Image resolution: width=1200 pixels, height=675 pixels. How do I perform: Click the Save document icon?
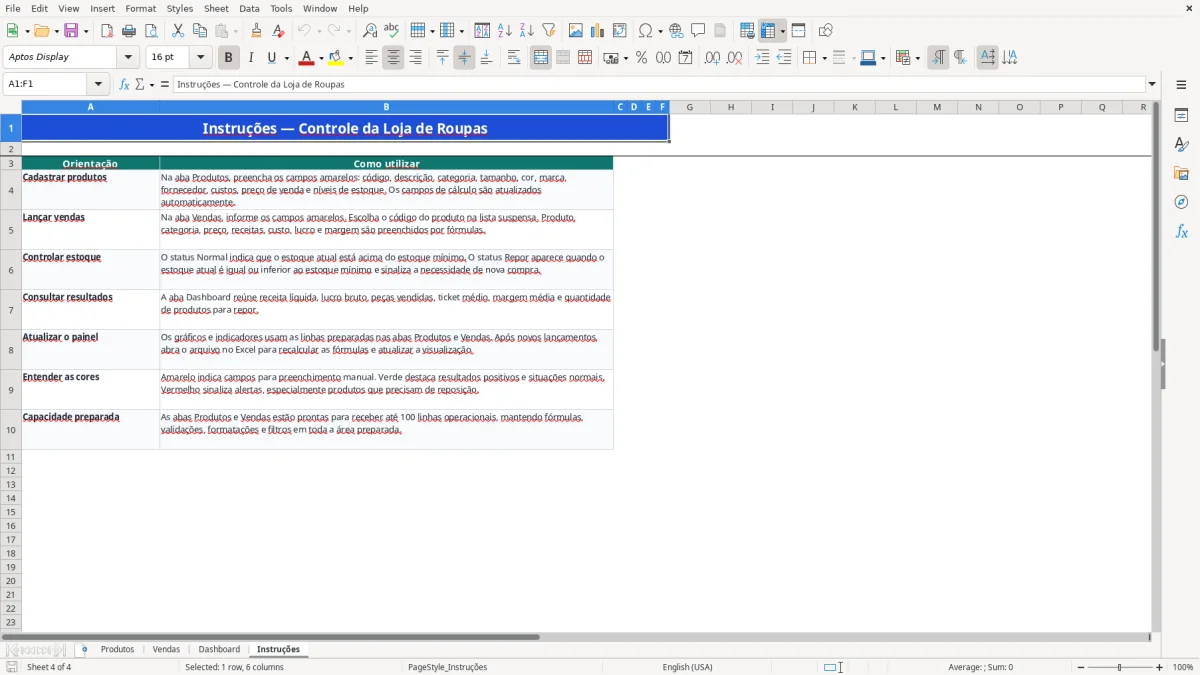tap(71, 31)
